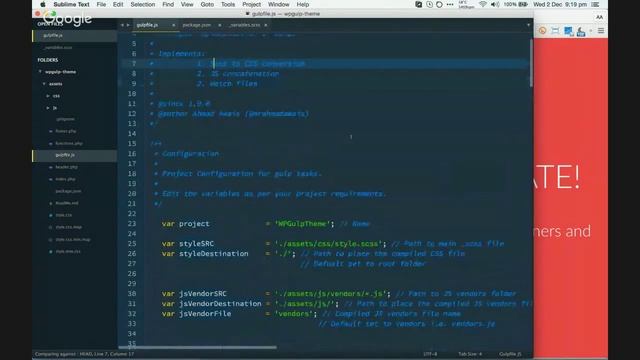Open the Window menu
The height and width of the screenshot is (360, 640).
pos(278,4)
